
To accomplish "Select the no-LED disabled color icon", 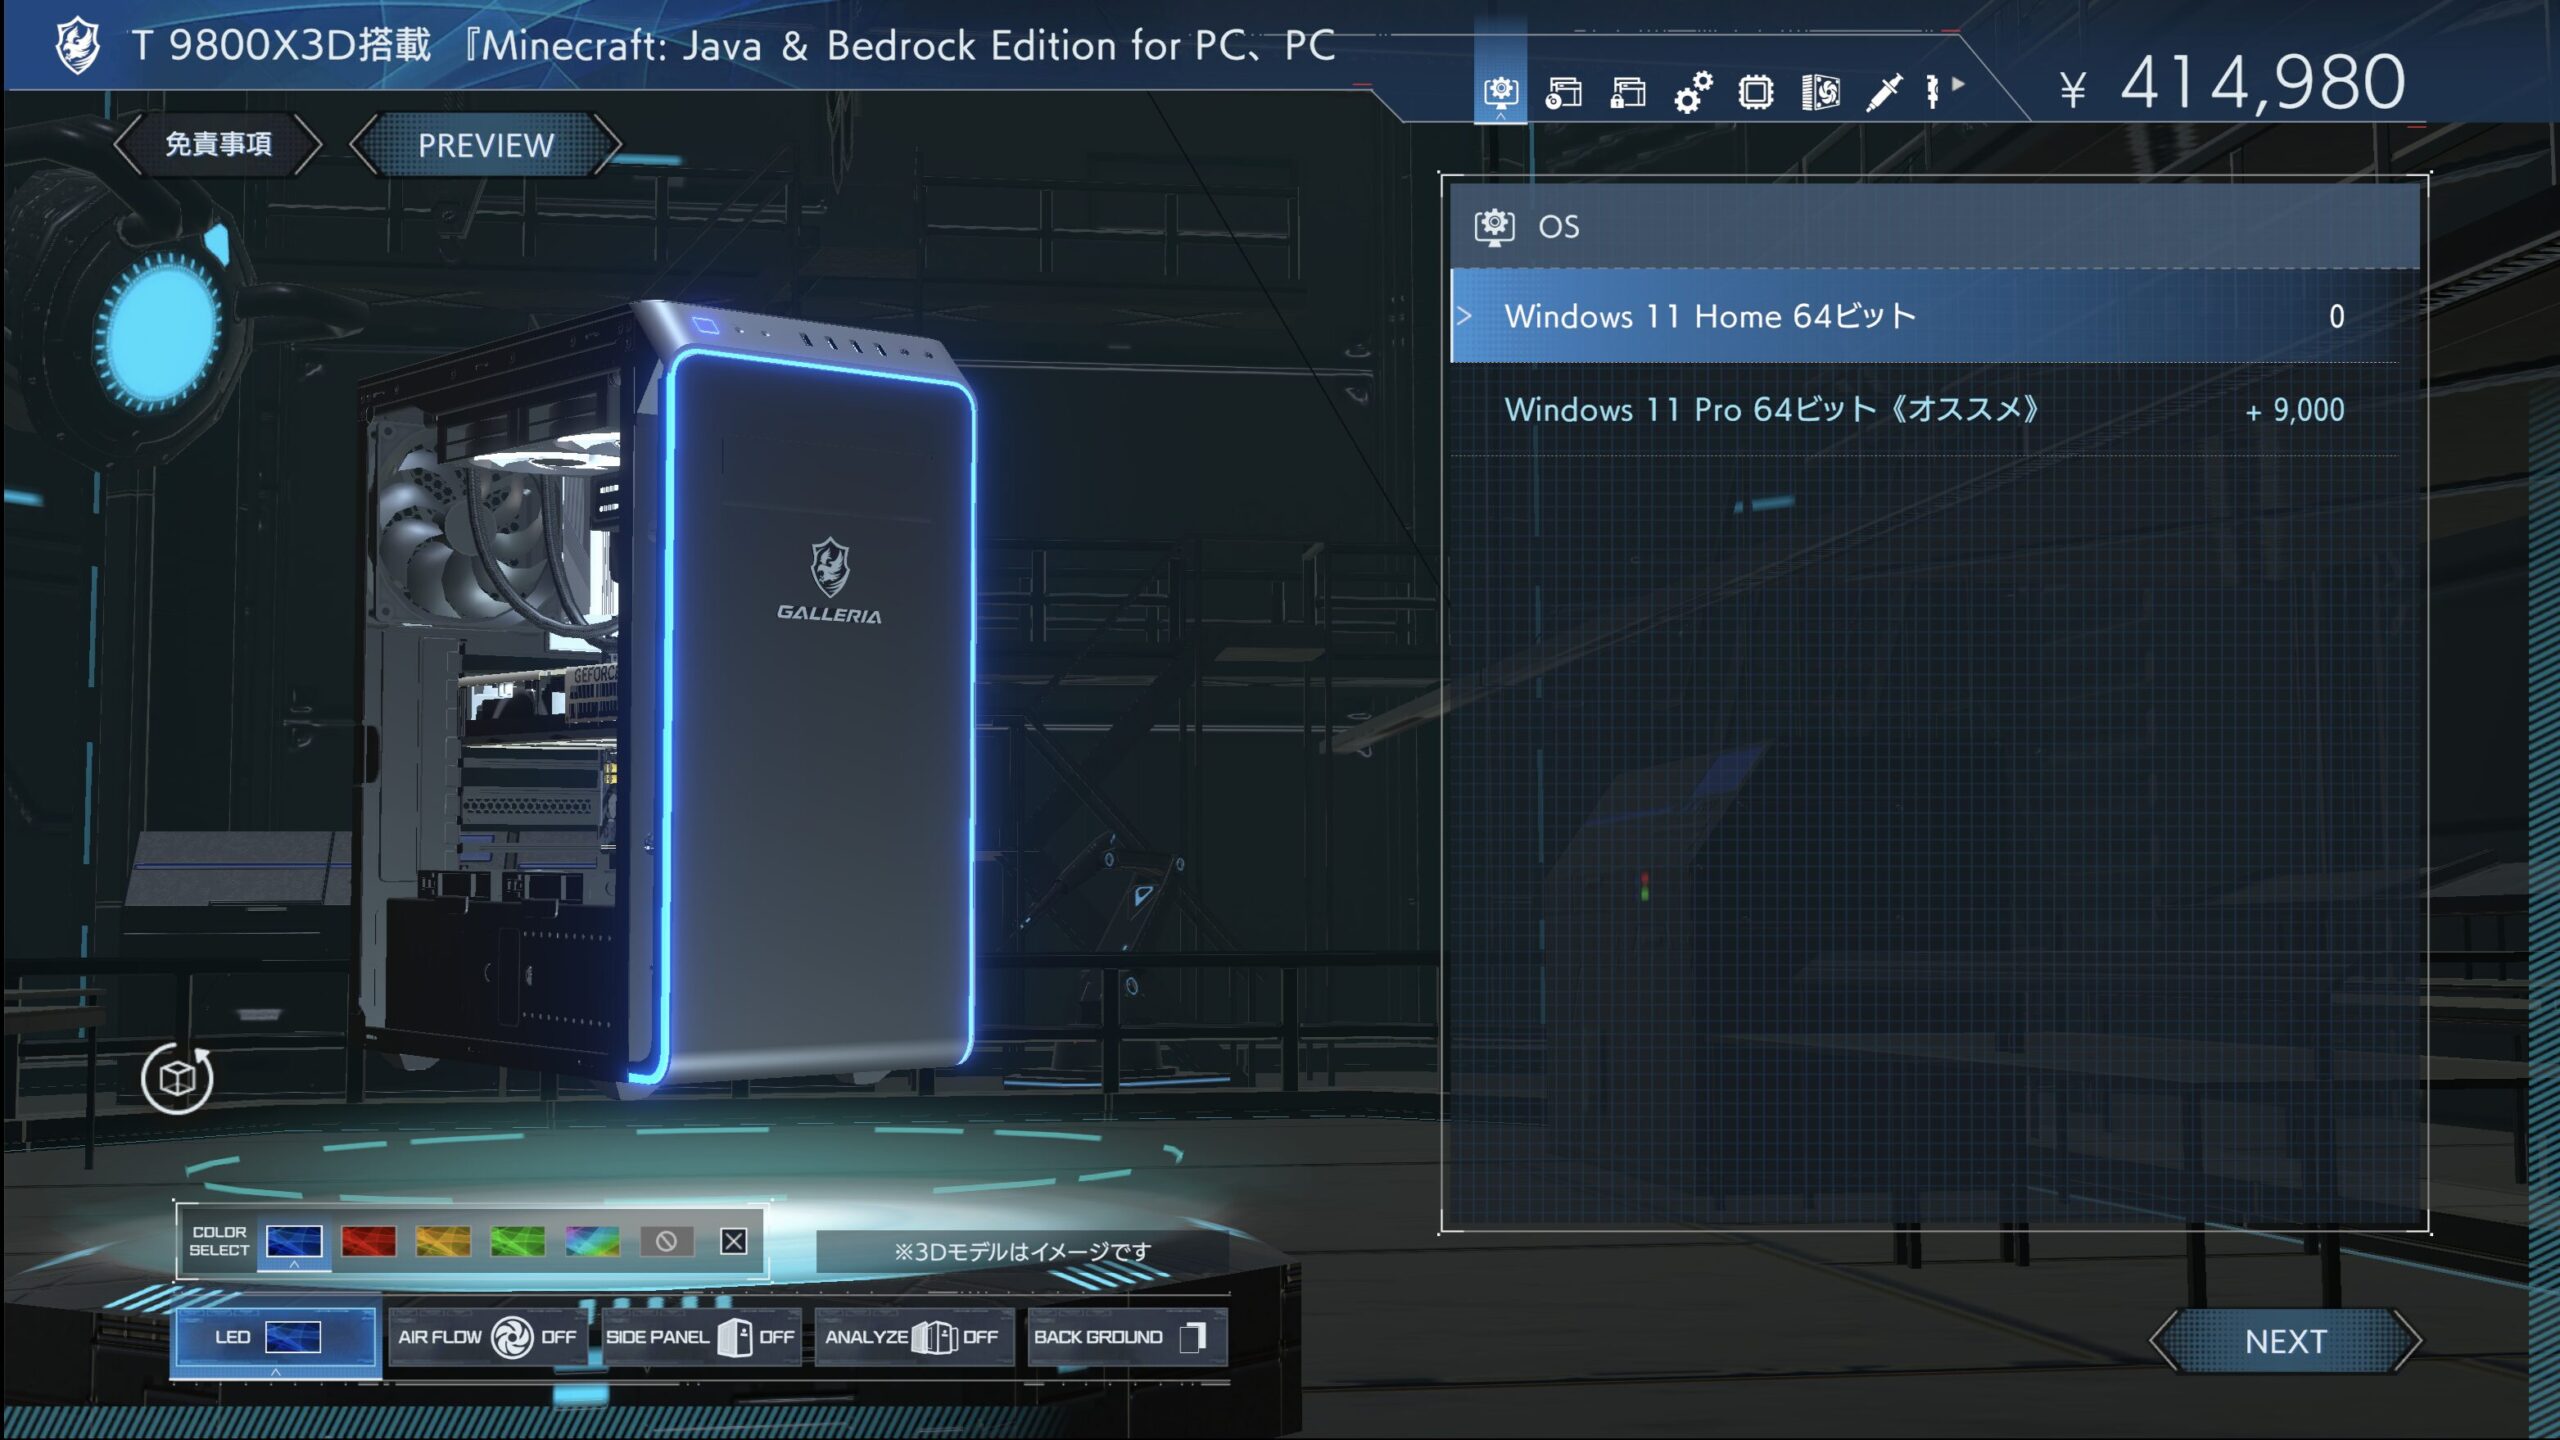I will click(x=666, y=1241).
